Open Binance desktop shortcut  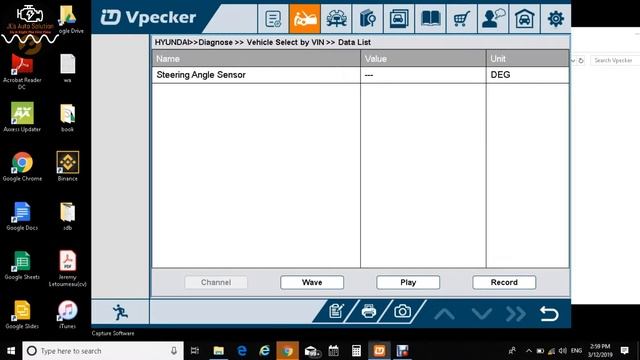tap(67, 167)
